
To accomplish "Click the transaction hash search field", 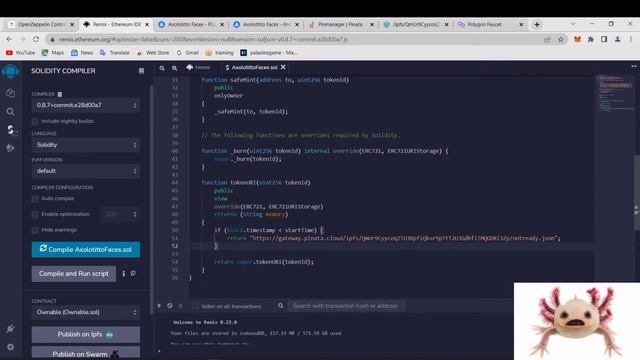I will [x=347, y=306].
